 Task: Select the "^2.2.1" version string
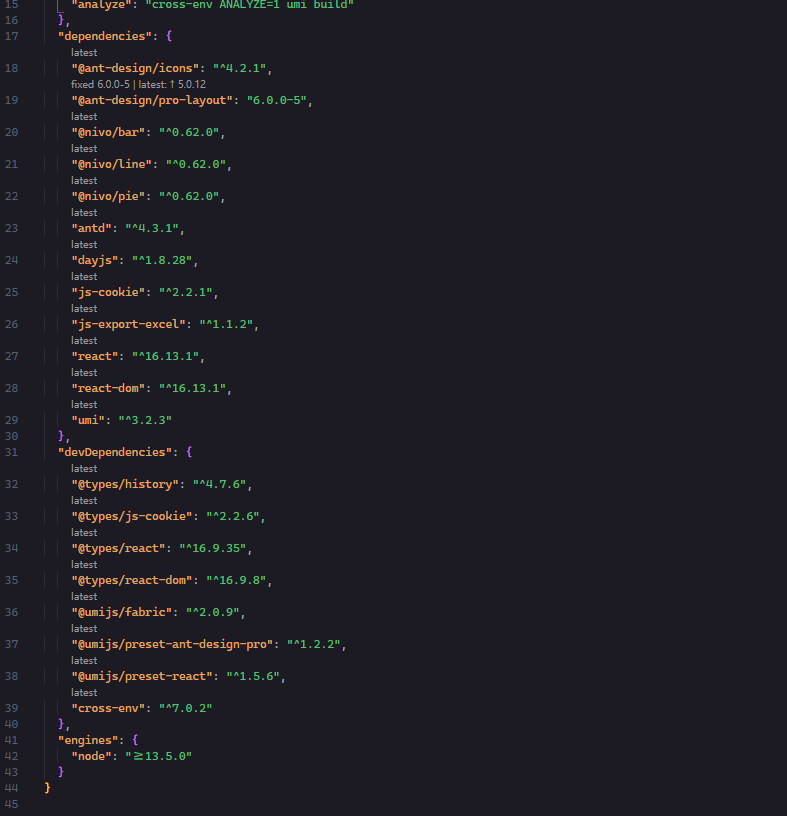click(x=185, y=292)
